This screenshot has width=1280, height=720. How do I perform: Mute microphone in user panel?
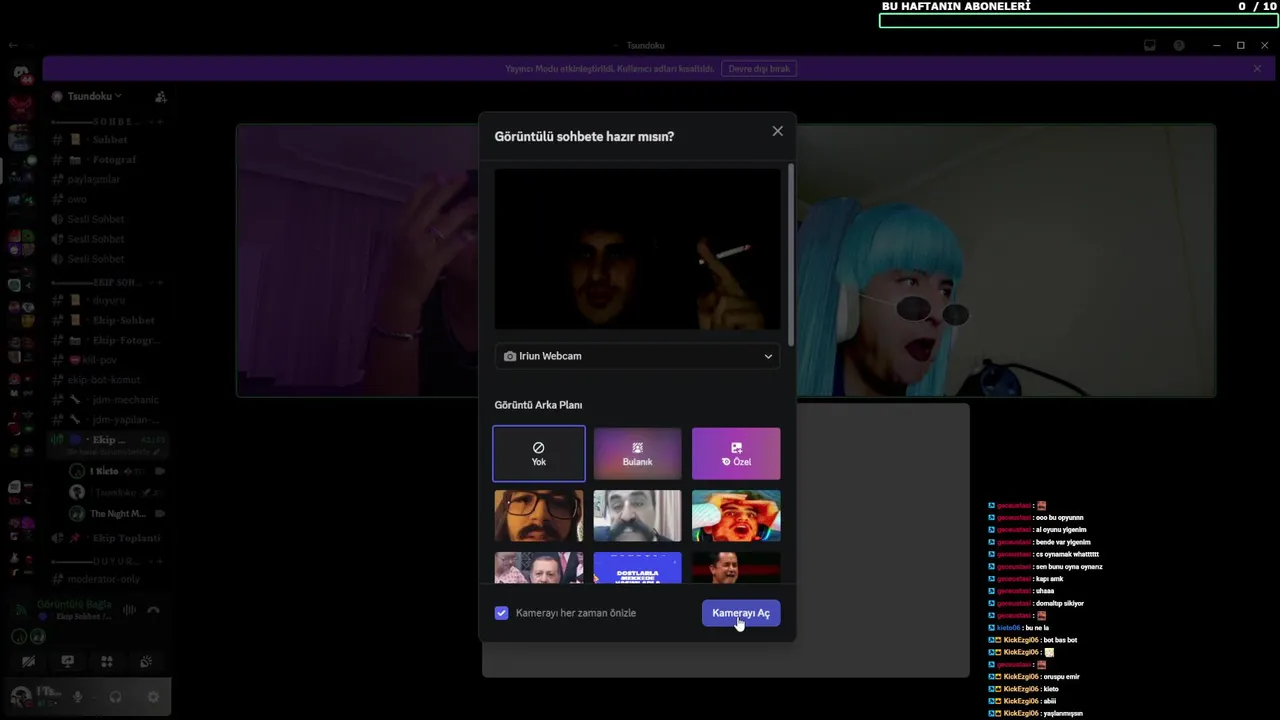(x=78, y=697)
